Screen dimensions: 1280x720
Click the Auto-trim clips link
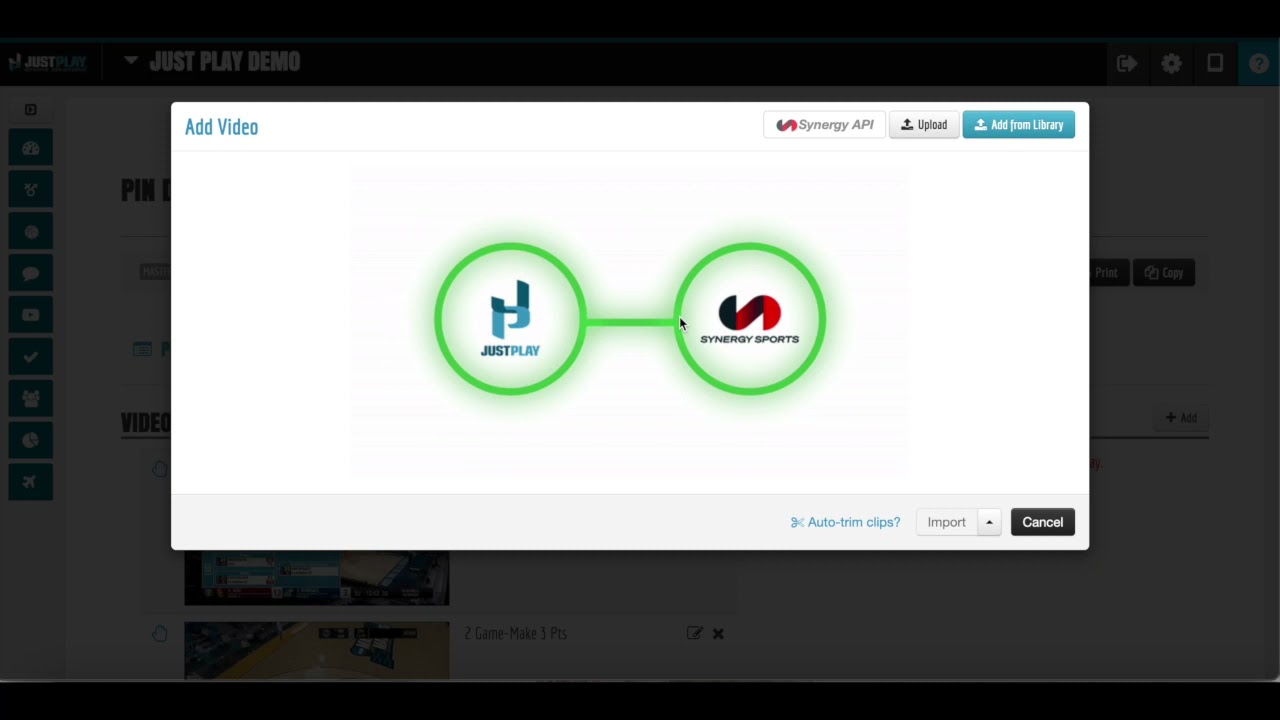tap(845, 522)
